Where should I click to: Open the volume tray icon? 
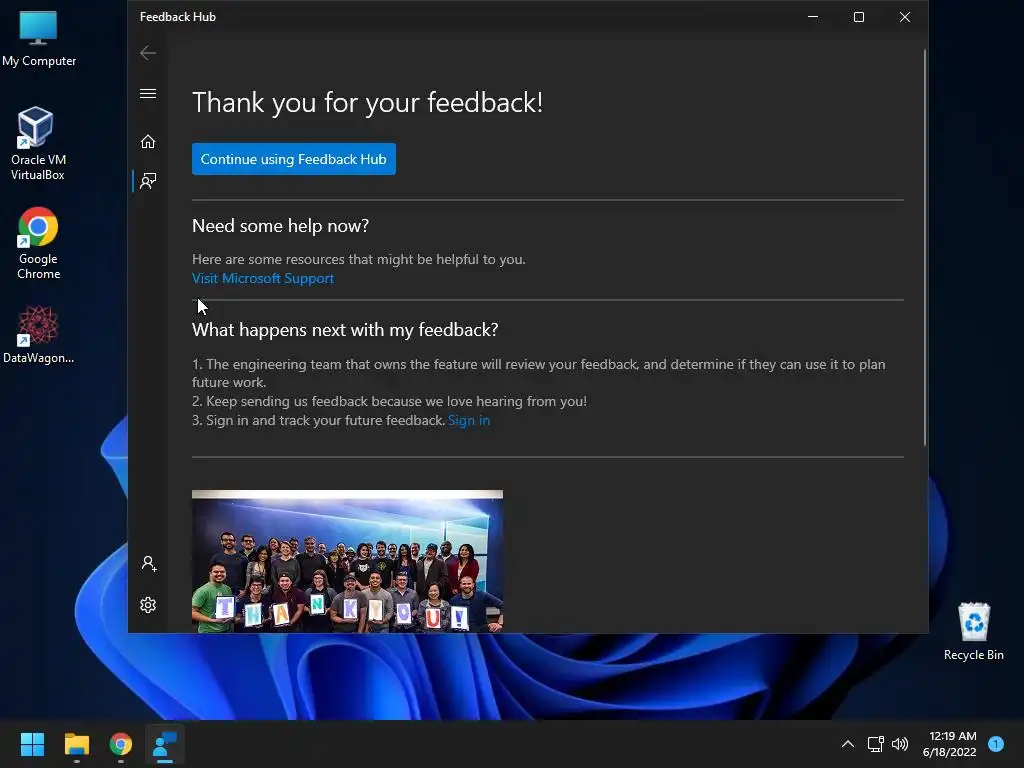tap(900, 744)
